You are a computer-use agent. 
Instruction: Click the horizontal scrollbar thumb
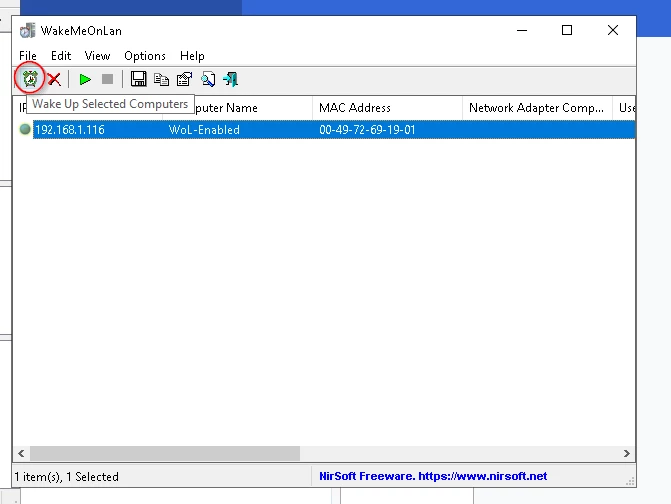coord(165,454)
